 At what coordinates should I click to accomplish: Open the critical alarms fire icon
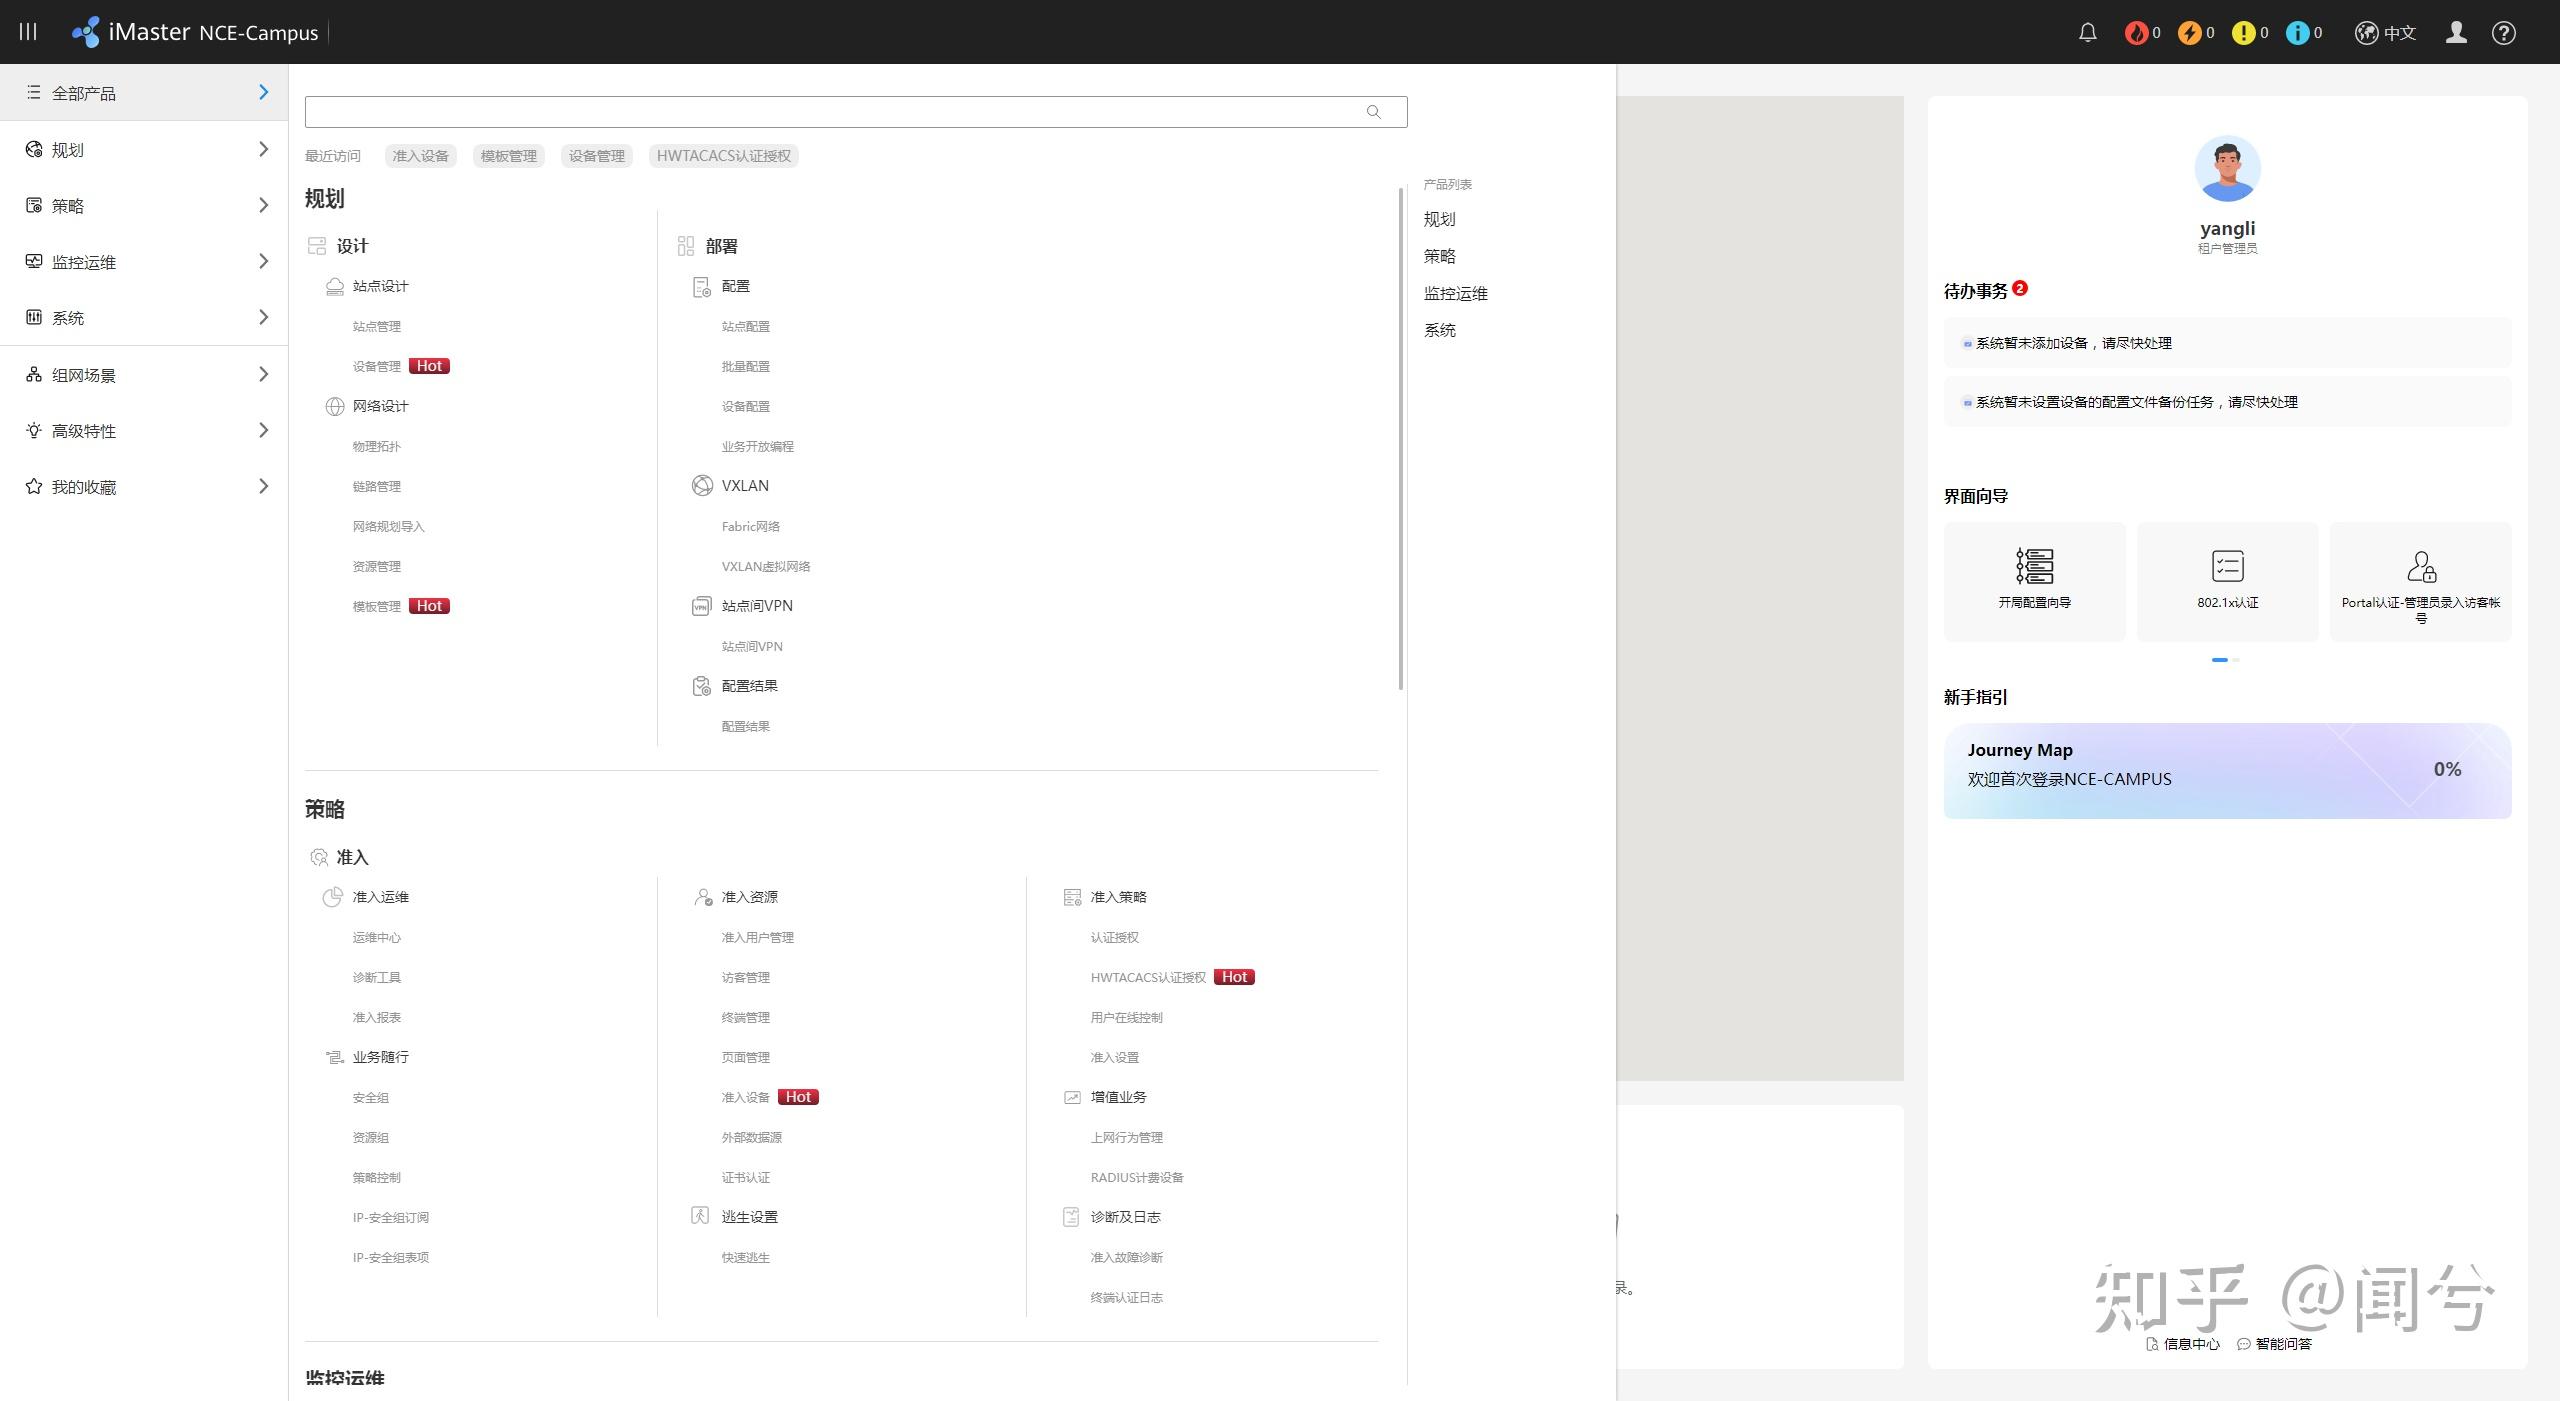(x=2136, y=33)
